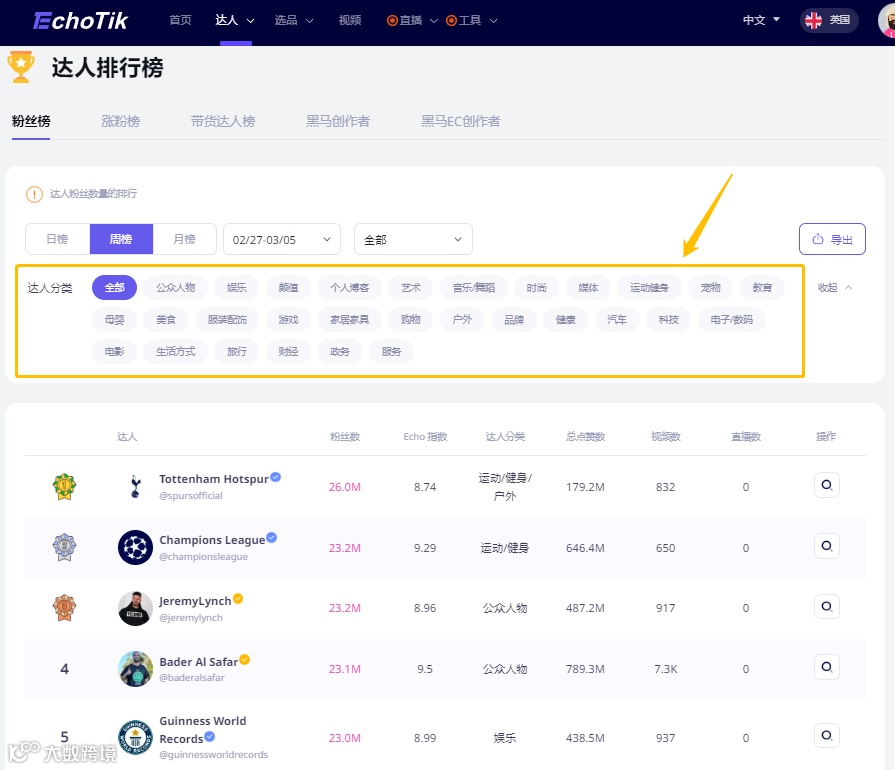
Task: Open search icon for Bader Al Safar row
Action: click(827, 667)
